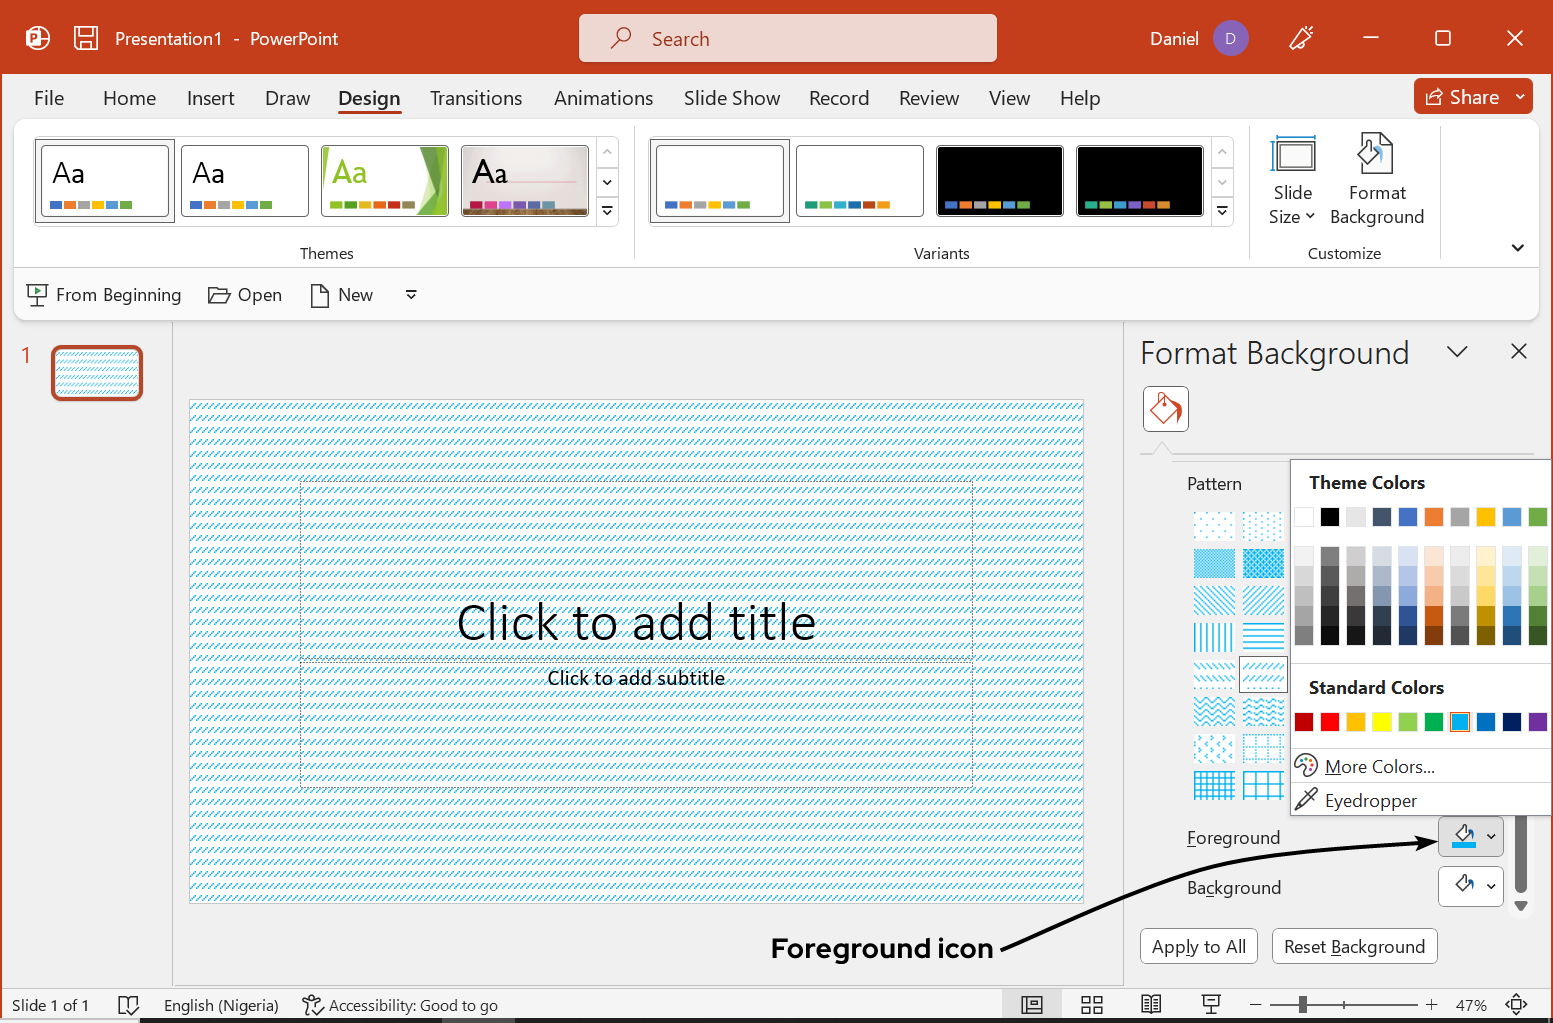The image size is (1553, 1023).
Task: Open Reading View from the status bar
Action: click(x=1151, y=1004)
